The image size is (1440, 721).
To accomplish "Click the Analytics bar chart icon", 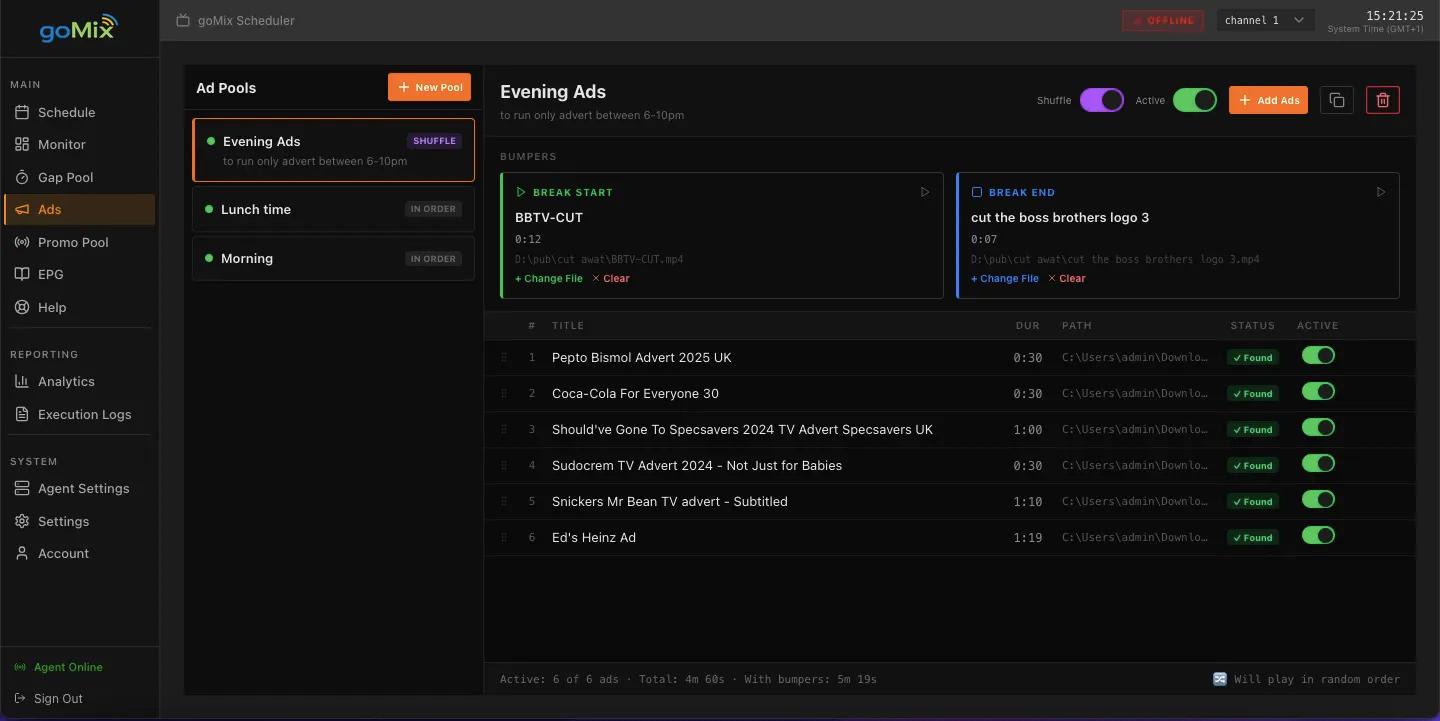I will pyautogui.click(x=22, y=382).
